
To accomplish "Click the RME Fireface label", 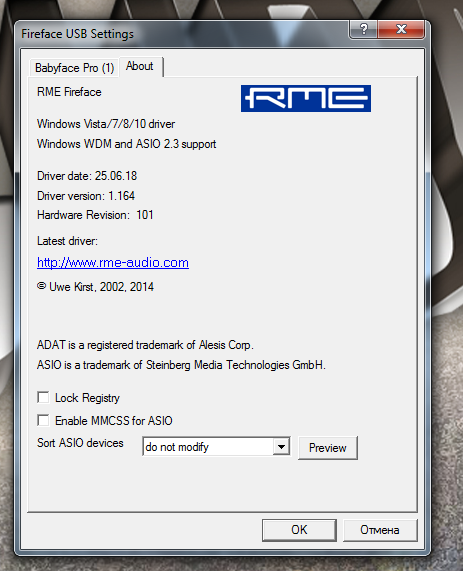I will pyautogui.click(x=69, y=92).
